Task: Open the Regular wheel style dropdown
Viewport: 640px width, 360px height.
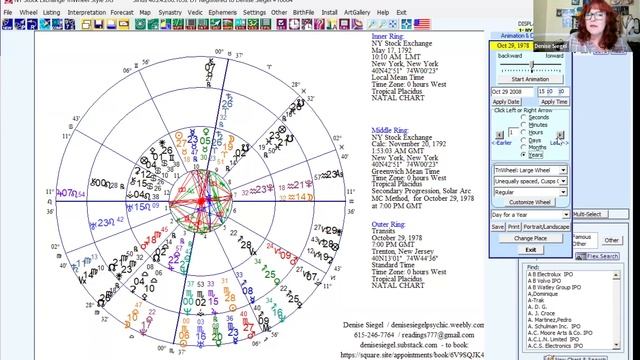Action: (x=563, y=192)
